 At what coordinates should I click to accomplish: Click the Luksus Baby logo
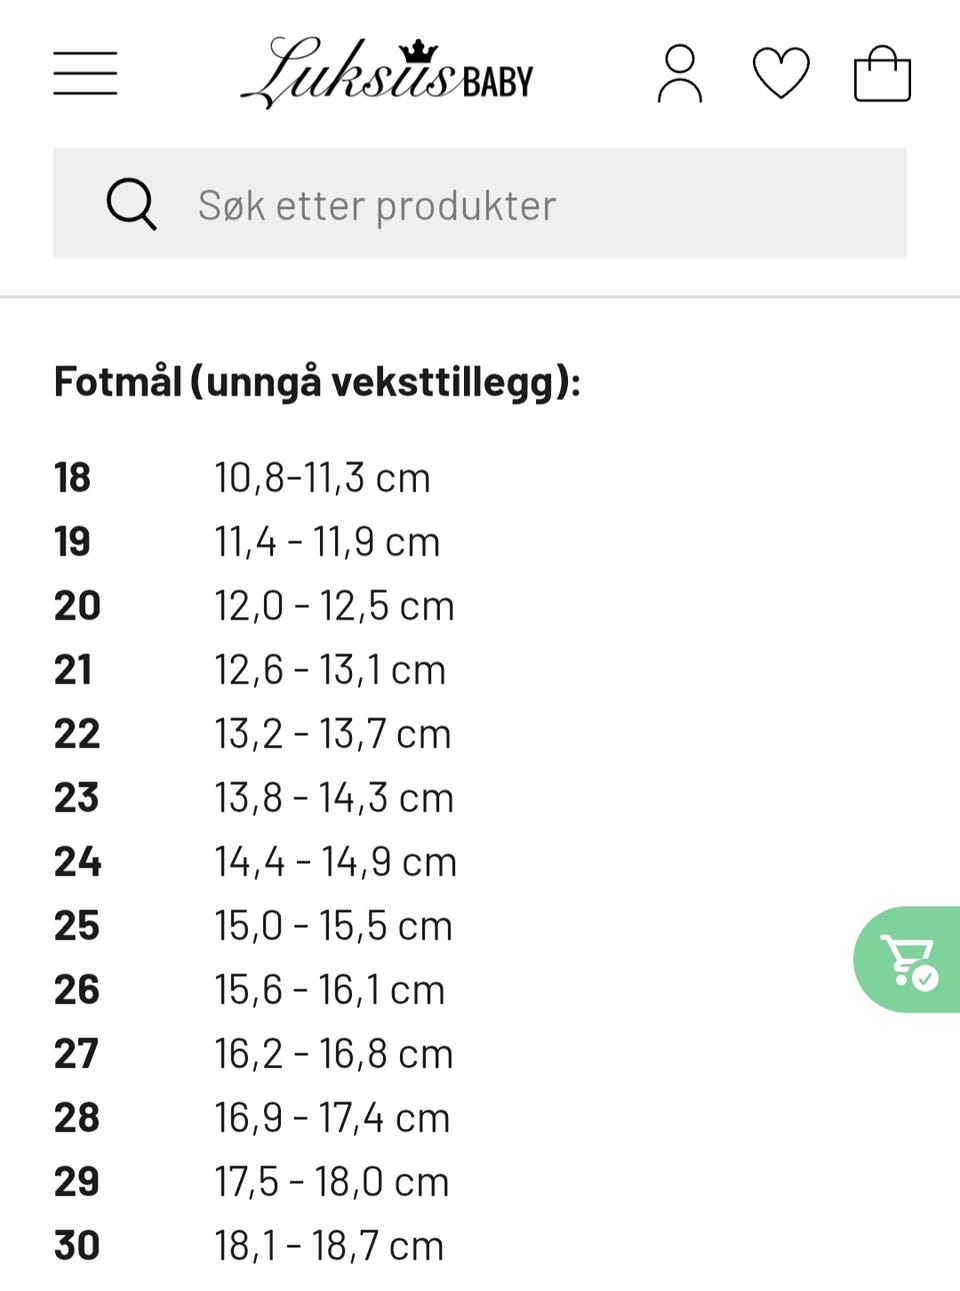click(387, 73)
